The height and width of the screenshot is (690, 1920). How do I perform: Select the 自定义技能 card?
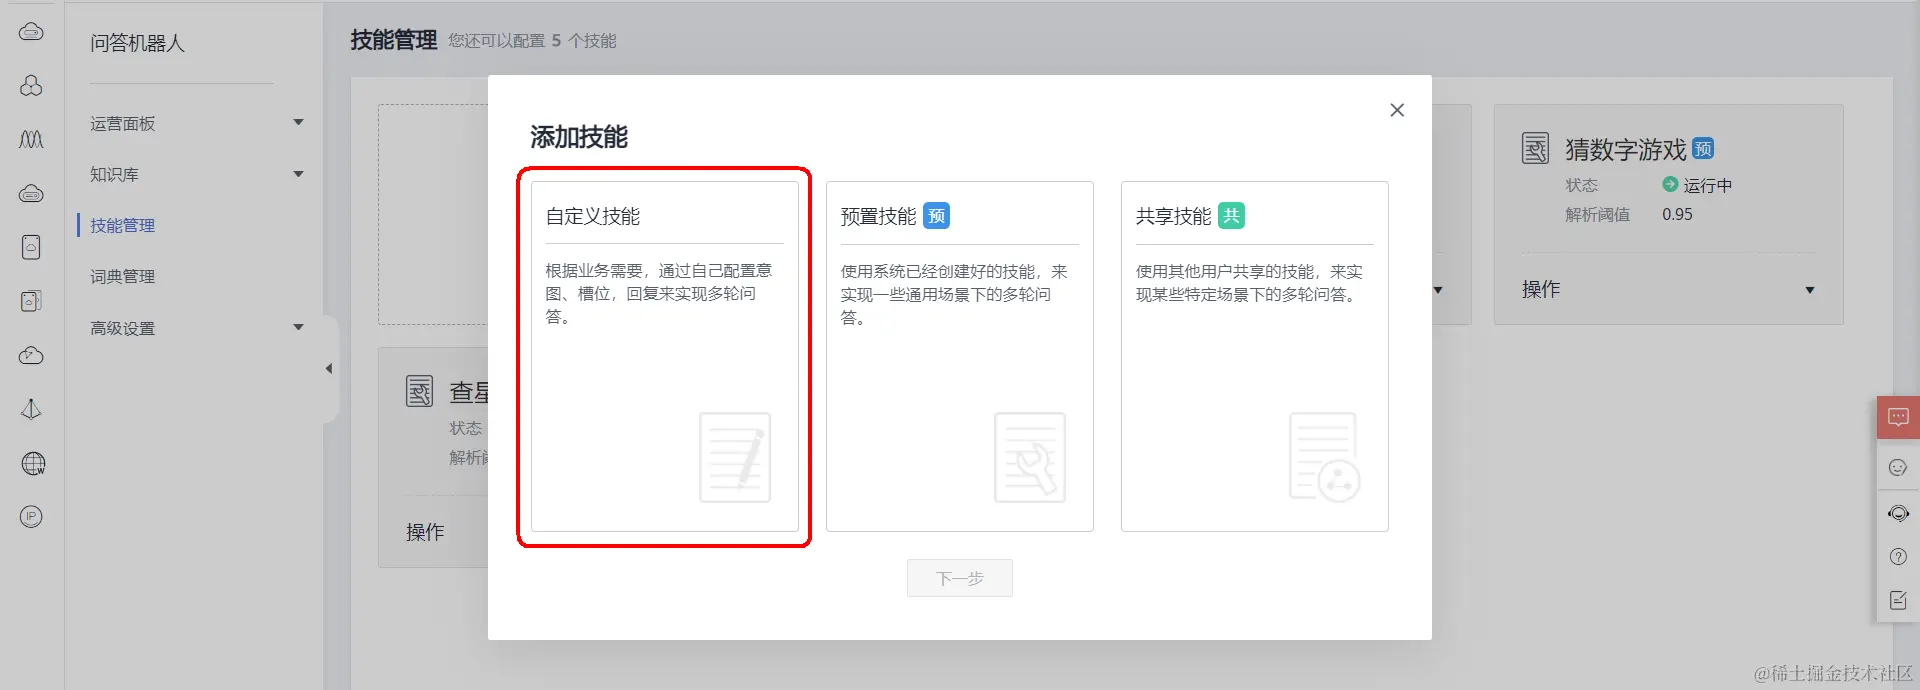[665, 356]
